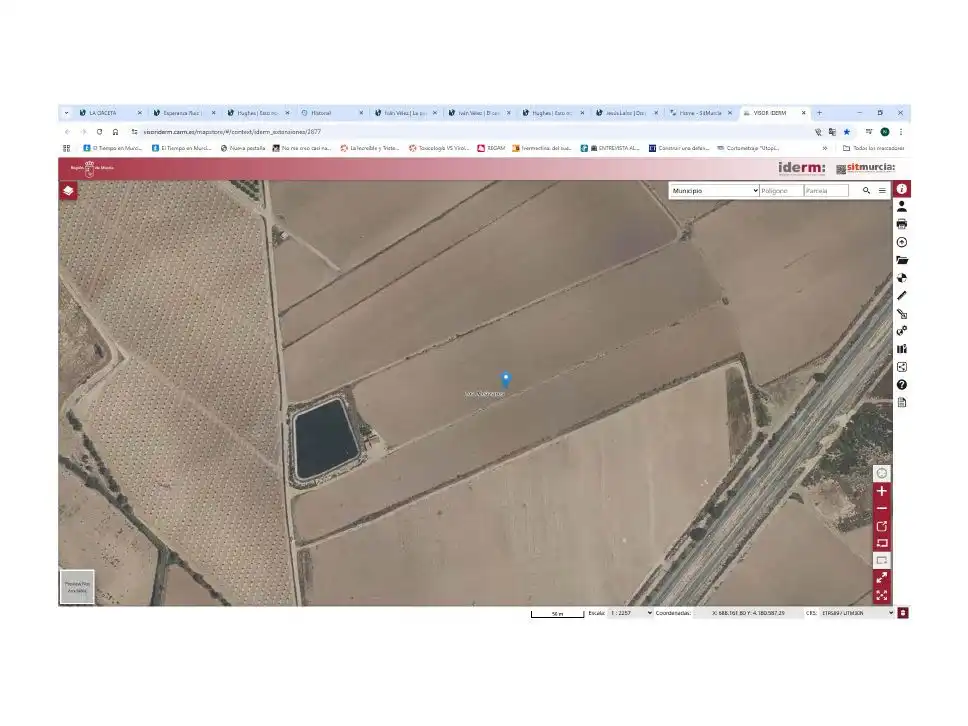The image size is (968, 726).
Task: Open the layers panel button
Action: [x=69, y=191]
